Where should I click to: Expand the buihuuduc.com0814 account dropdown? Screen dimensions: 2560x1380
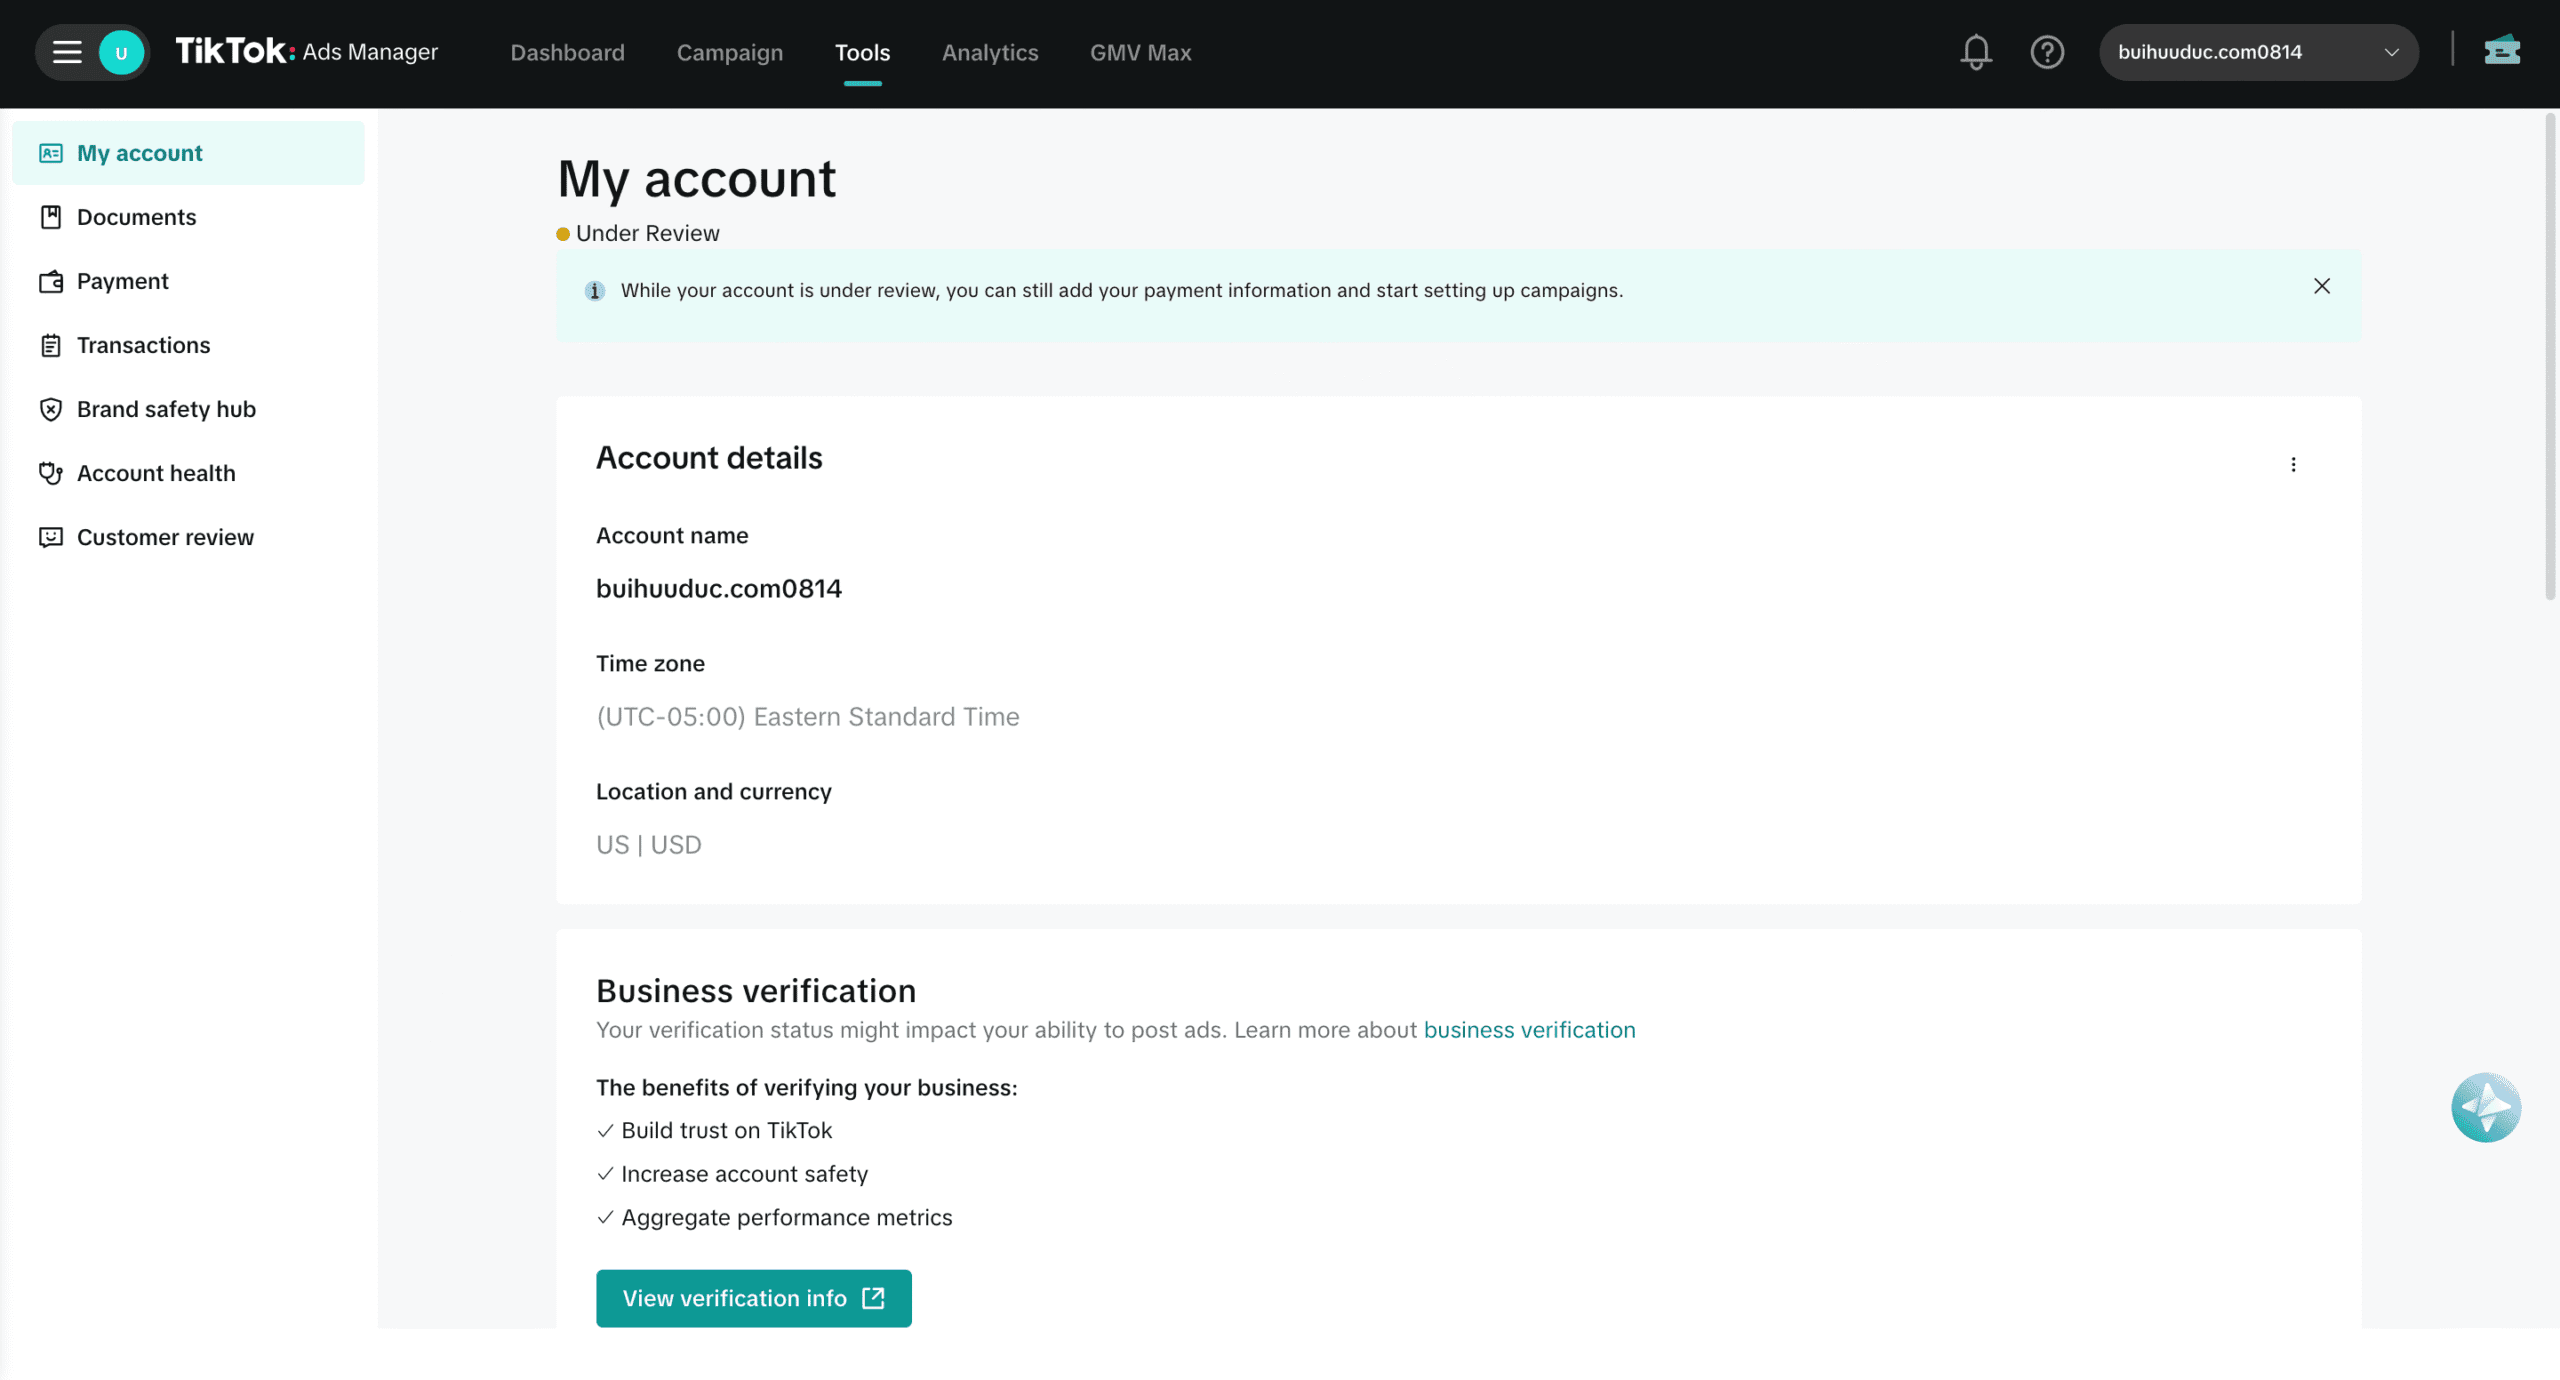coord(2258,52)
